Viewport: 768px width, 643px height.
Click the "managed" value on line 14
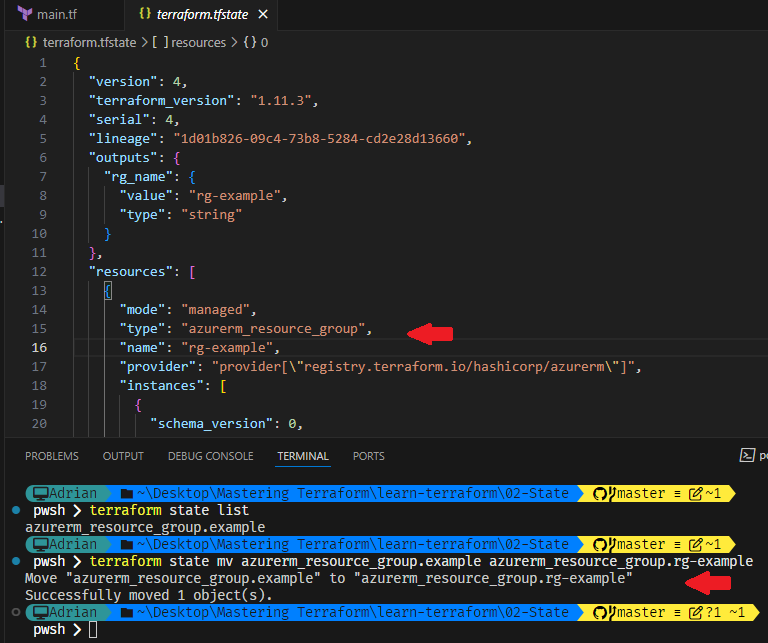pos(216,310)
